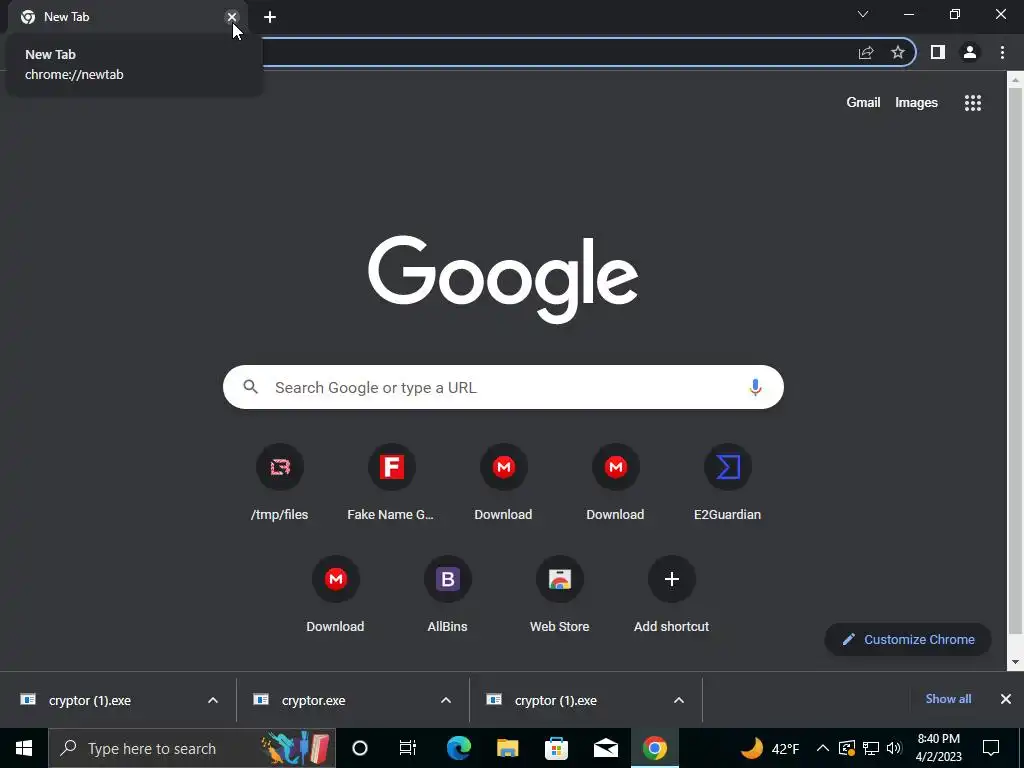Open Gmail link
Image resolution: width=1024 pixels, height=768 pixels.
pyautogui.click(x=863, y=103)
